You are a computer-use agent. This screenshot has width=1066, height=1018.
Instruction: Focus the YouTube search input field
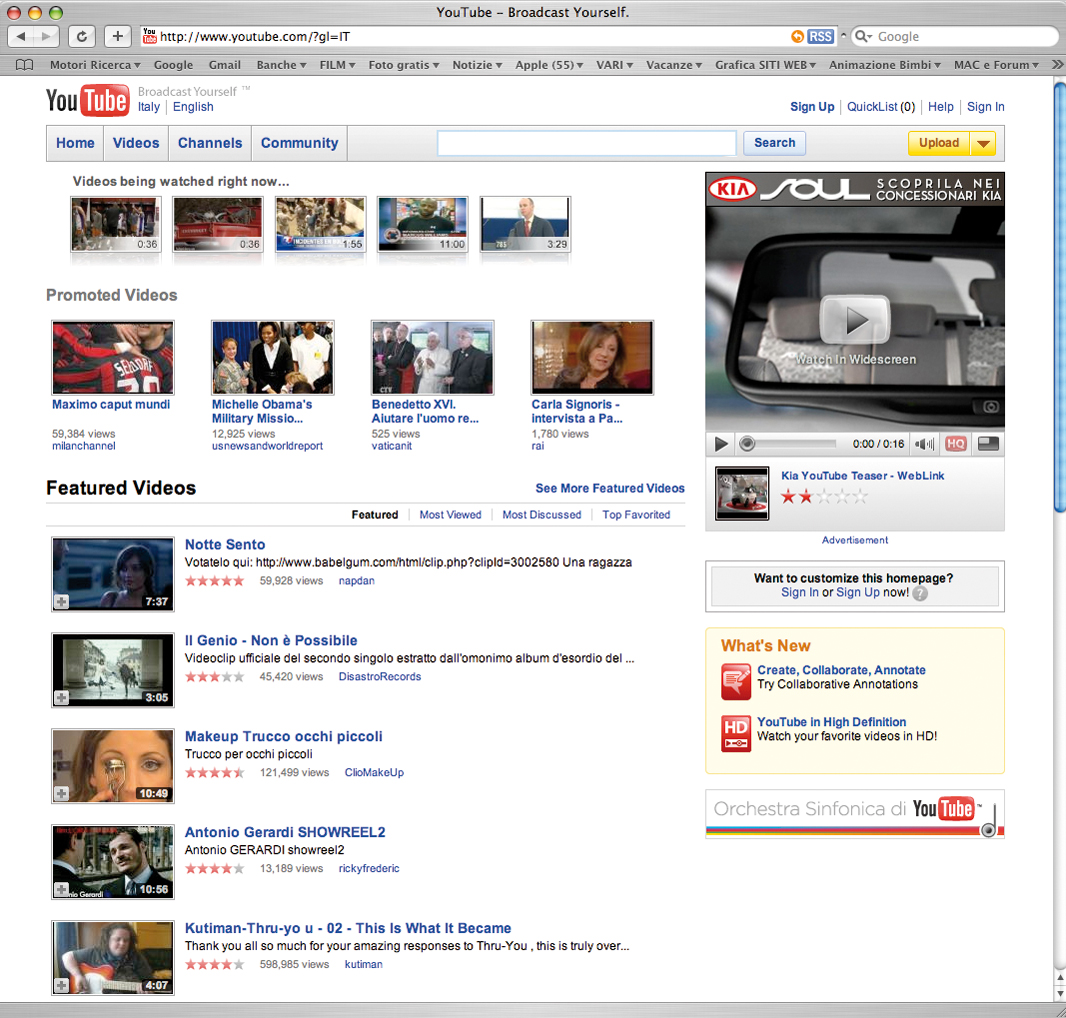(x=587, y=143)
